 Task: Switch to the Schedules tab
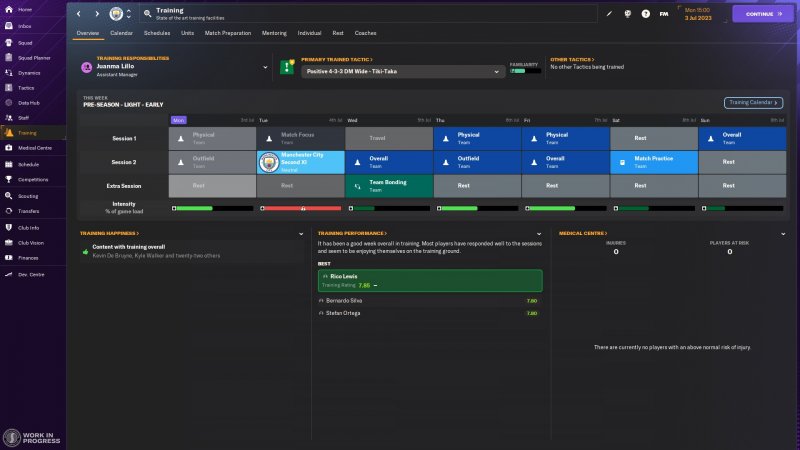(157, 33)
